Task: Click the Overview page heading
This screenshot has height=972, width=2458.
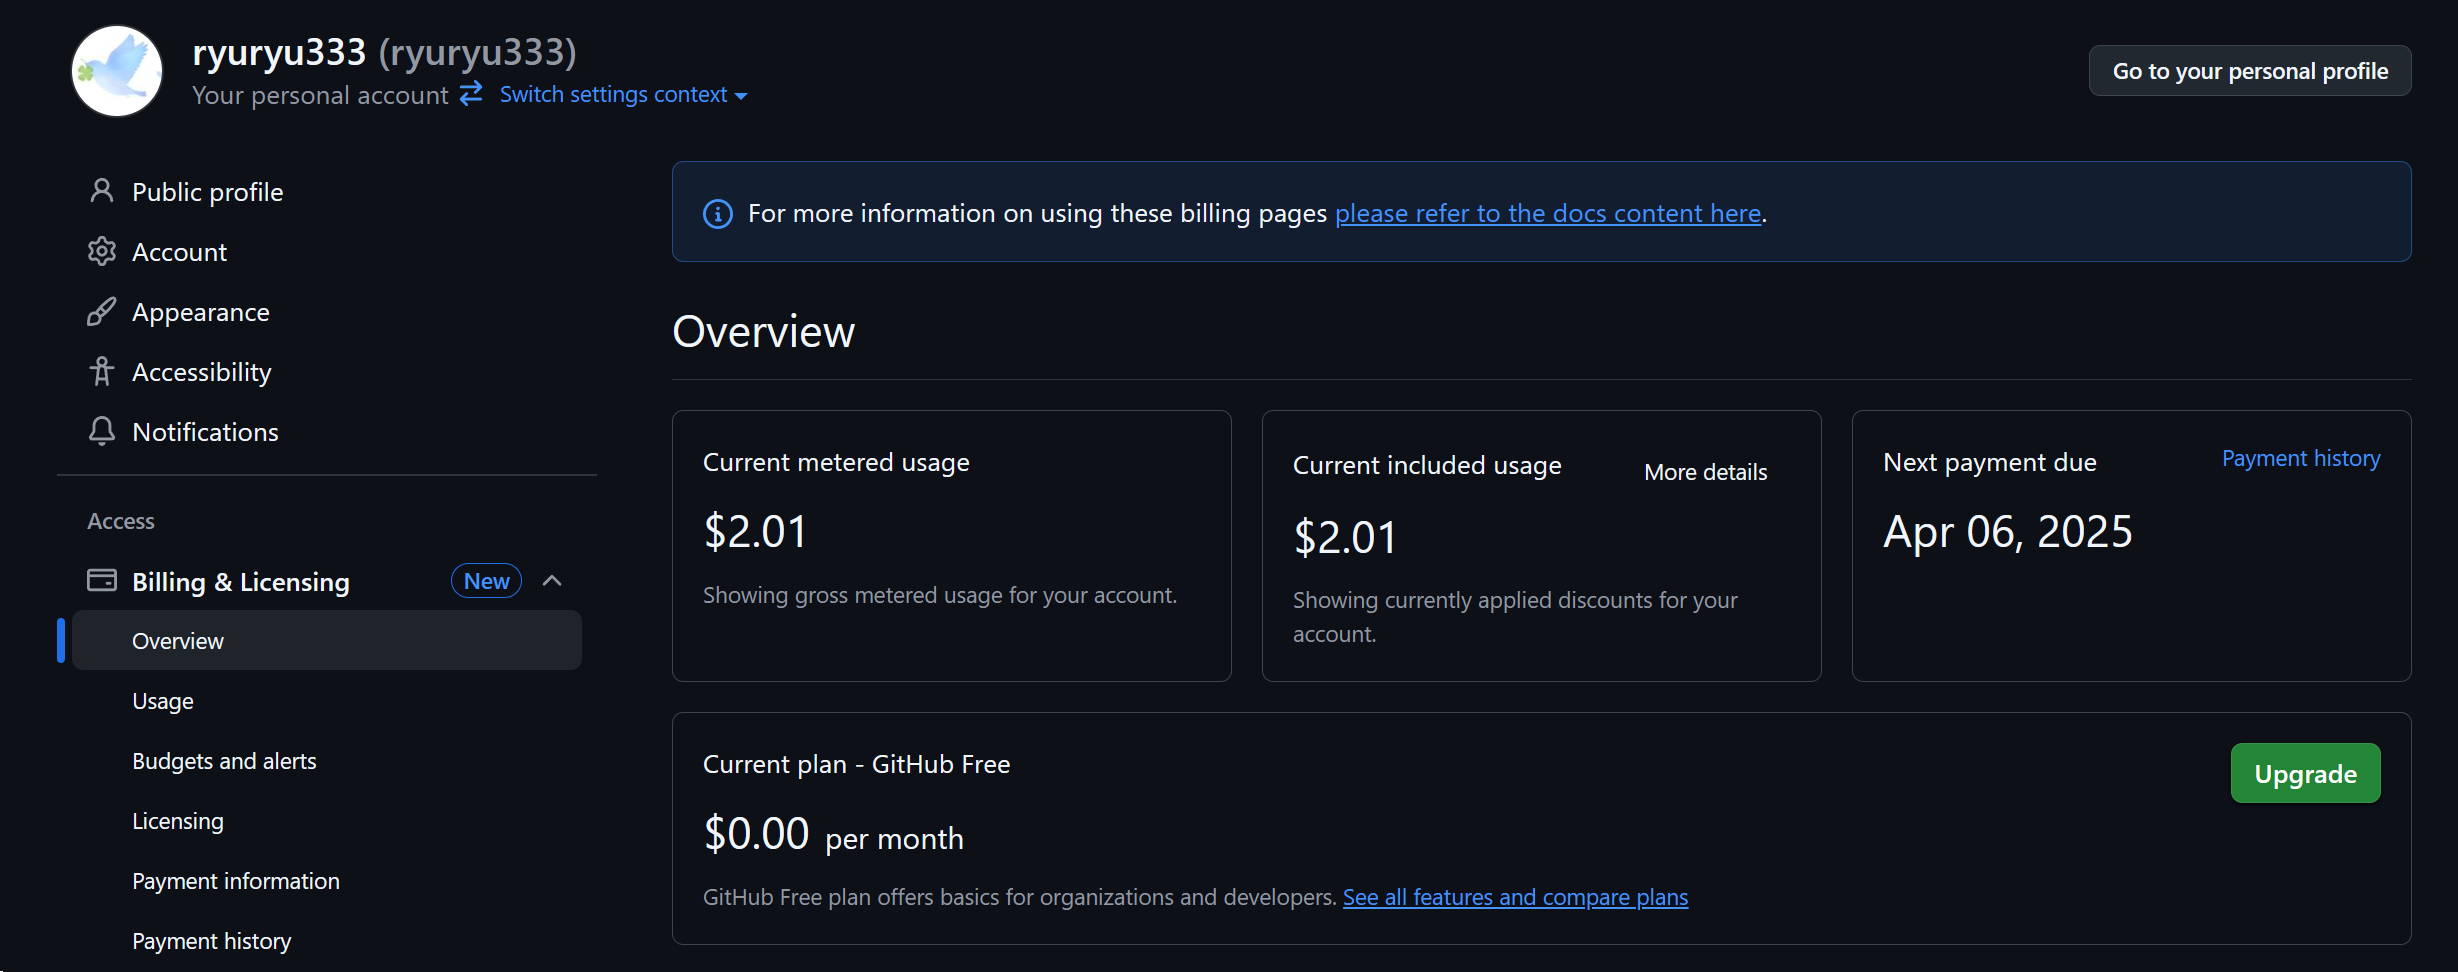Action: point(764,331)
